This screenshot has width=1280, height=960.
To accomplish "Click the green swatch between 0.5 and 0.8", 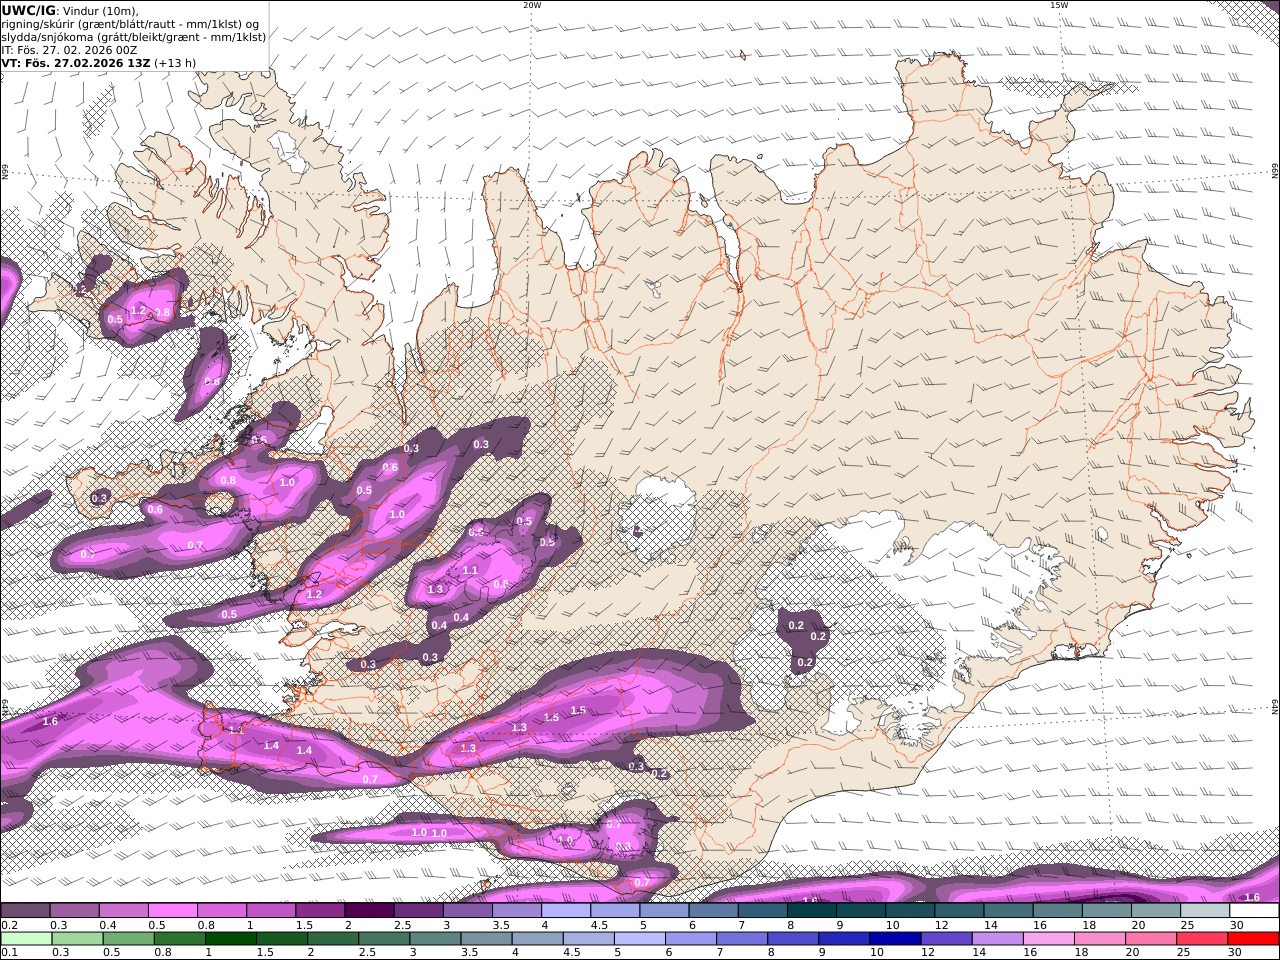I will [x=130, y=939].
